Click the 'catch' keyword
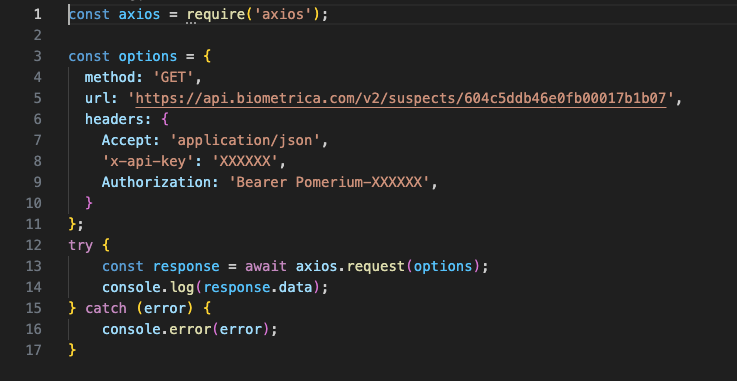The height and width of the screenshot is (381, 737). click(x=106, y=308)
